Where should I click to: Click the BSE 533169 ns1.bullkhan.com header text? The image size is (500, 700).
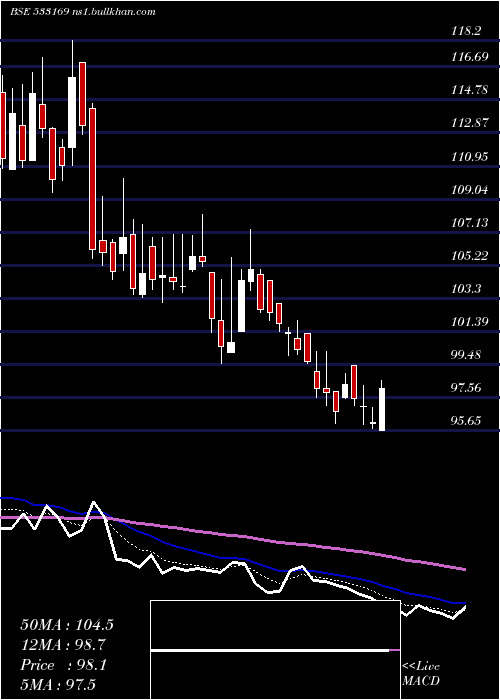pyautogui.click(x=83, y=12)
